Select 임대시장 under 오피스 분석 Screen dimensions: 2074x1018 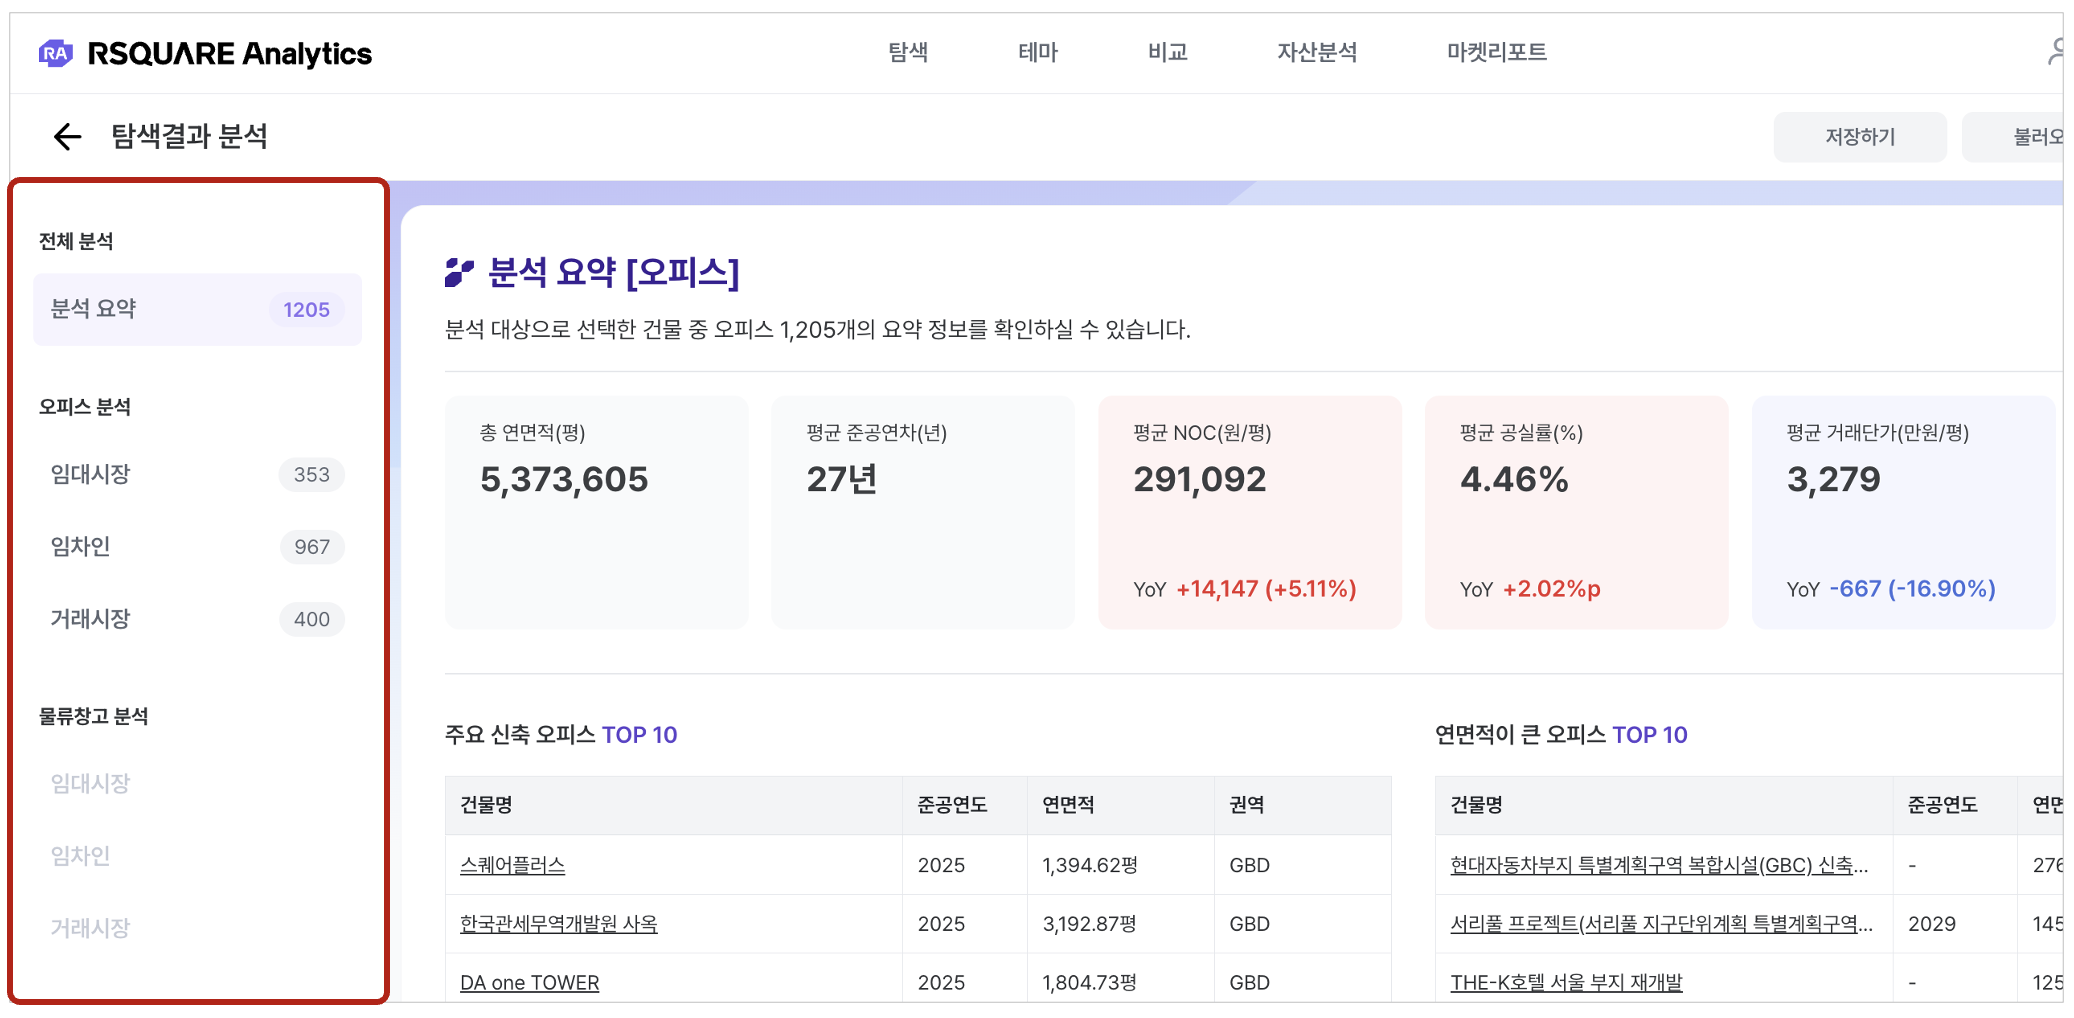click(197, 475)
